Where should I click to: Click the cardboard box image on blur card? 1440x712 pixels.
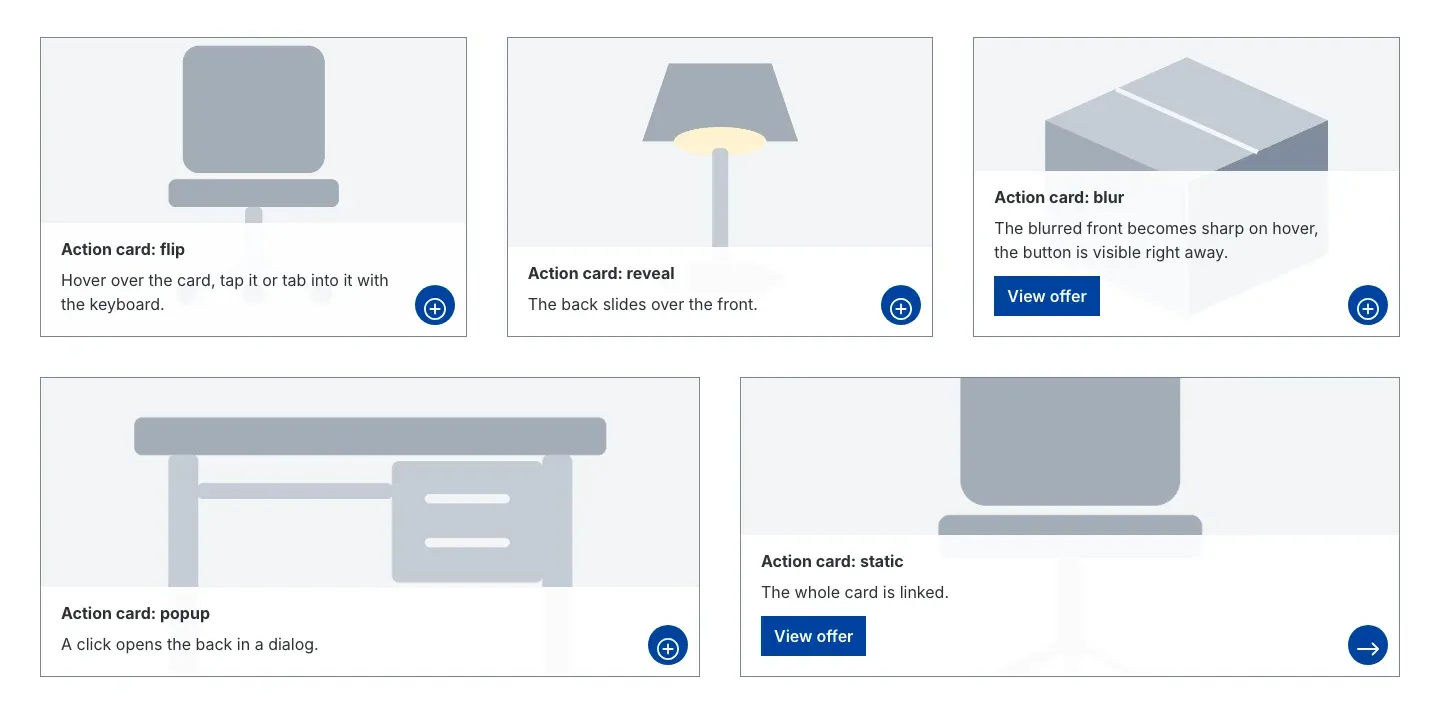[1186, 114]
